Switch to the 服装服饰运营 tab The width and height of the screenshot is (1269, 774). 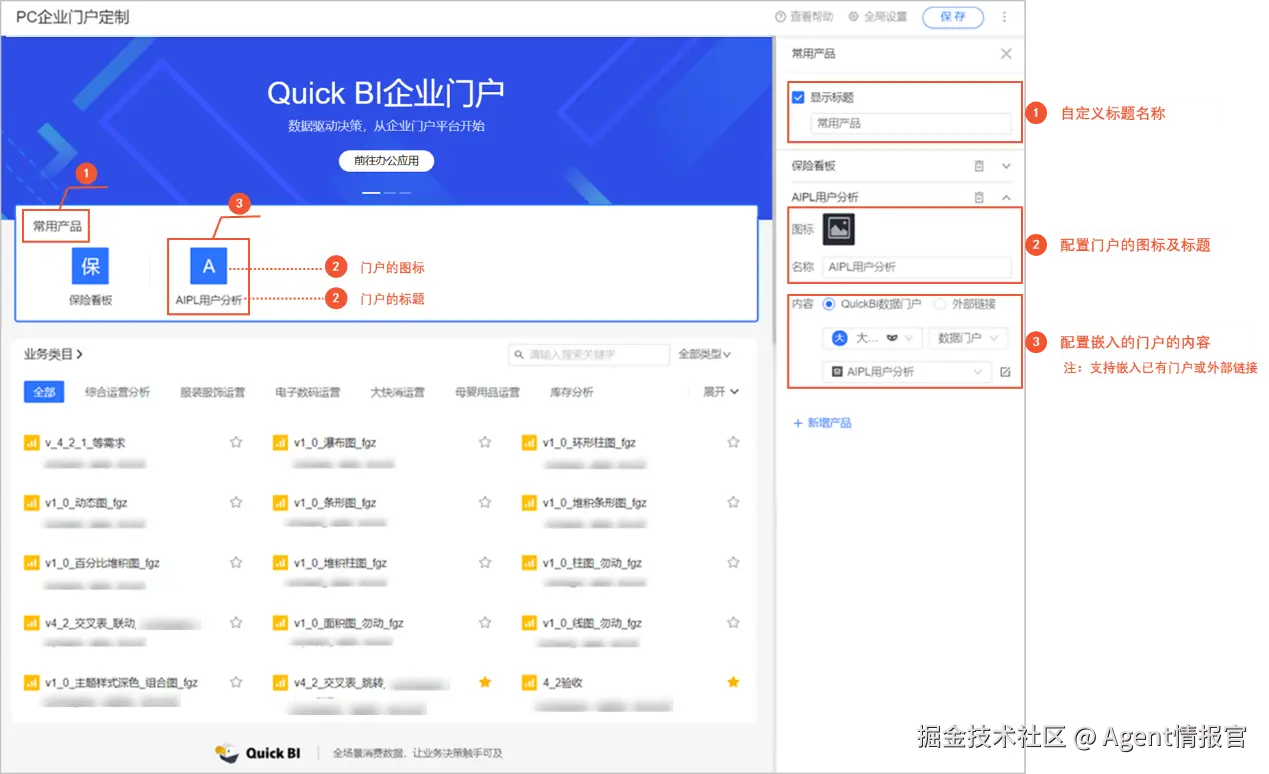pos(212,392)
